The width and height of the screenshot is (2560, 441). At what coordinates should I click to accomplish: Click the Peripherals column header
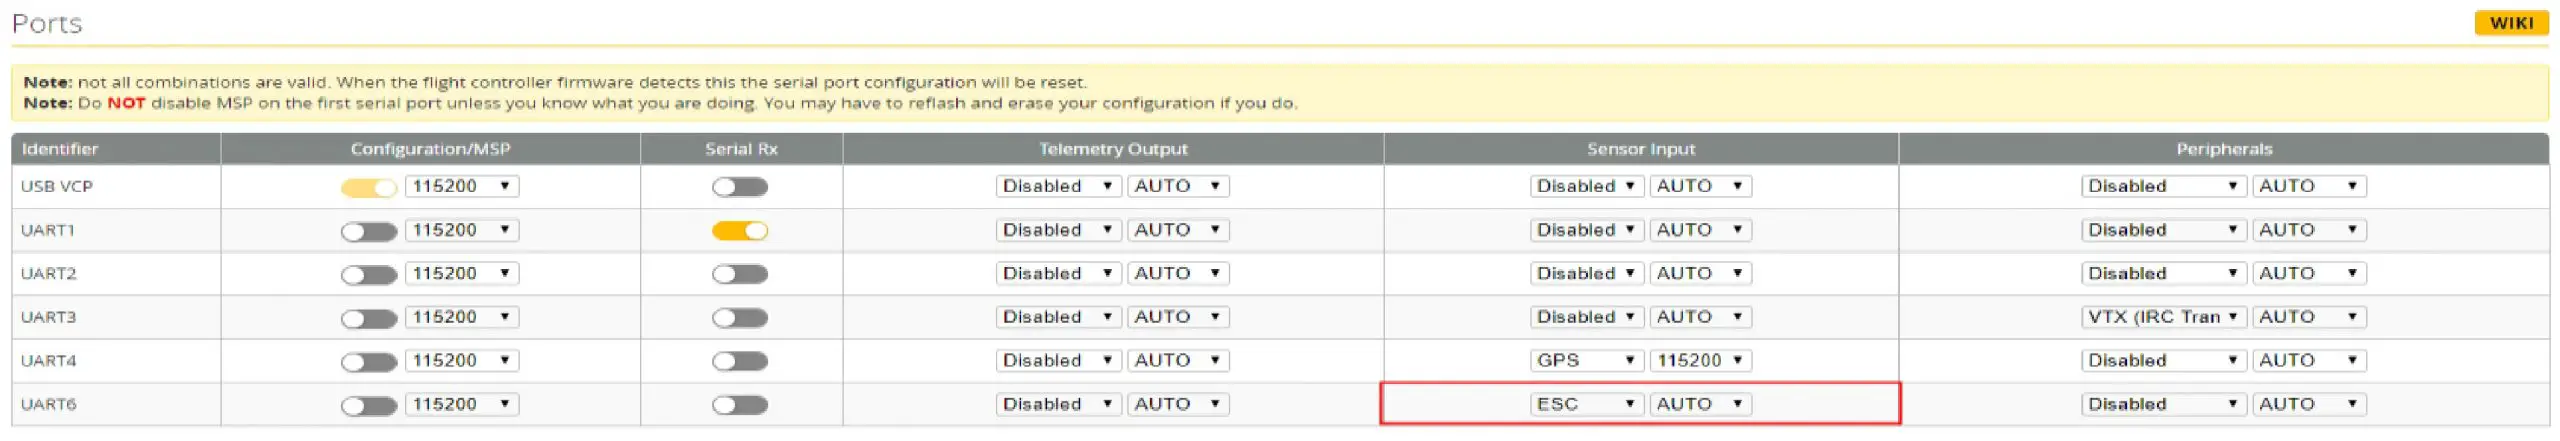click(2224, 149)
